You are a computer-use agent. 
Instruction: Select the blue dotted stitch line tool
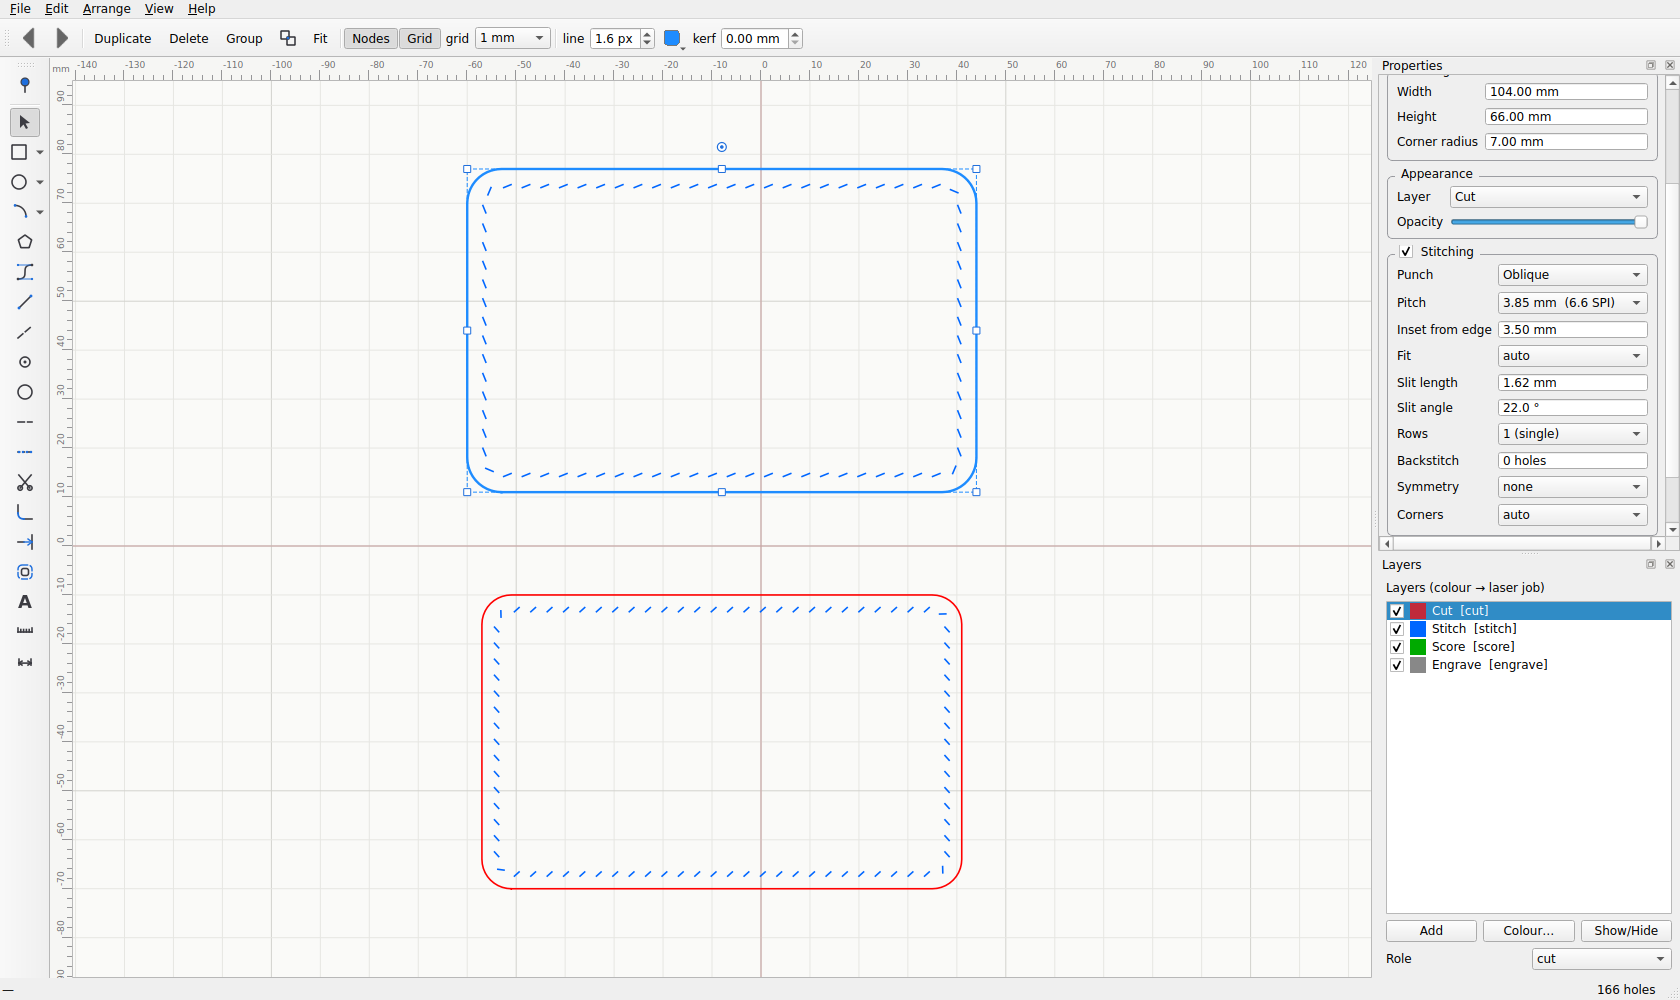click(25, 452)
